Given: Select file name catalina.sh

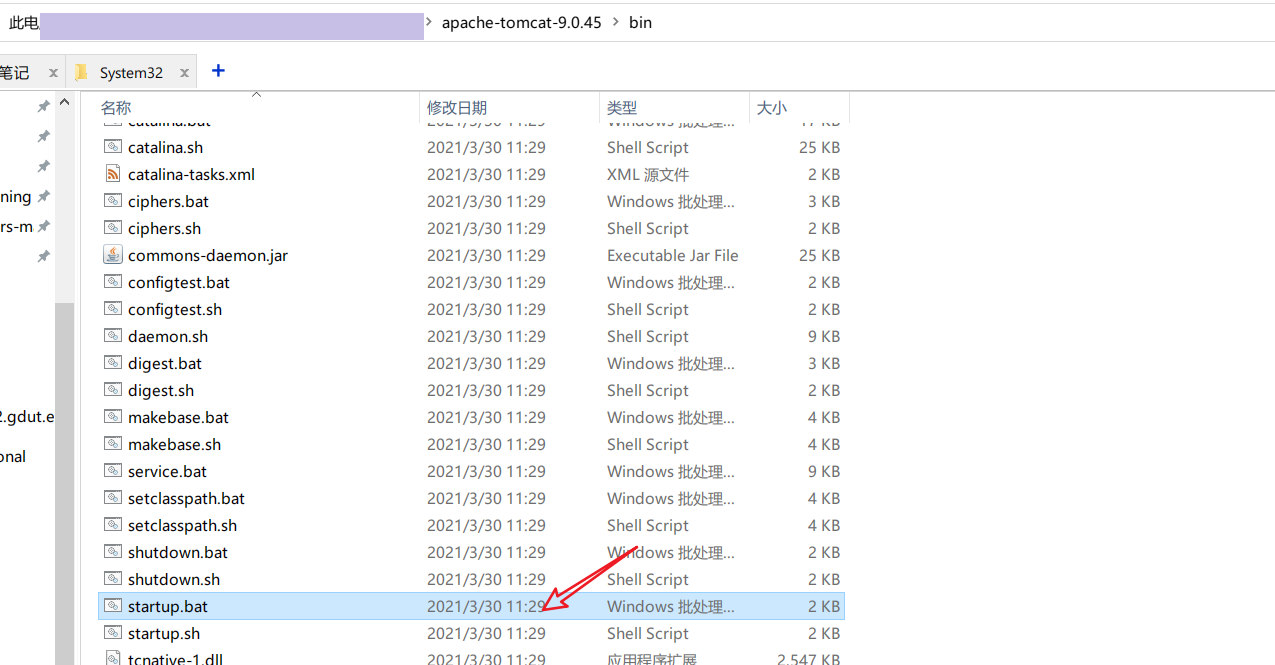Looking at the screenshot, I should [x=165, y=147].
